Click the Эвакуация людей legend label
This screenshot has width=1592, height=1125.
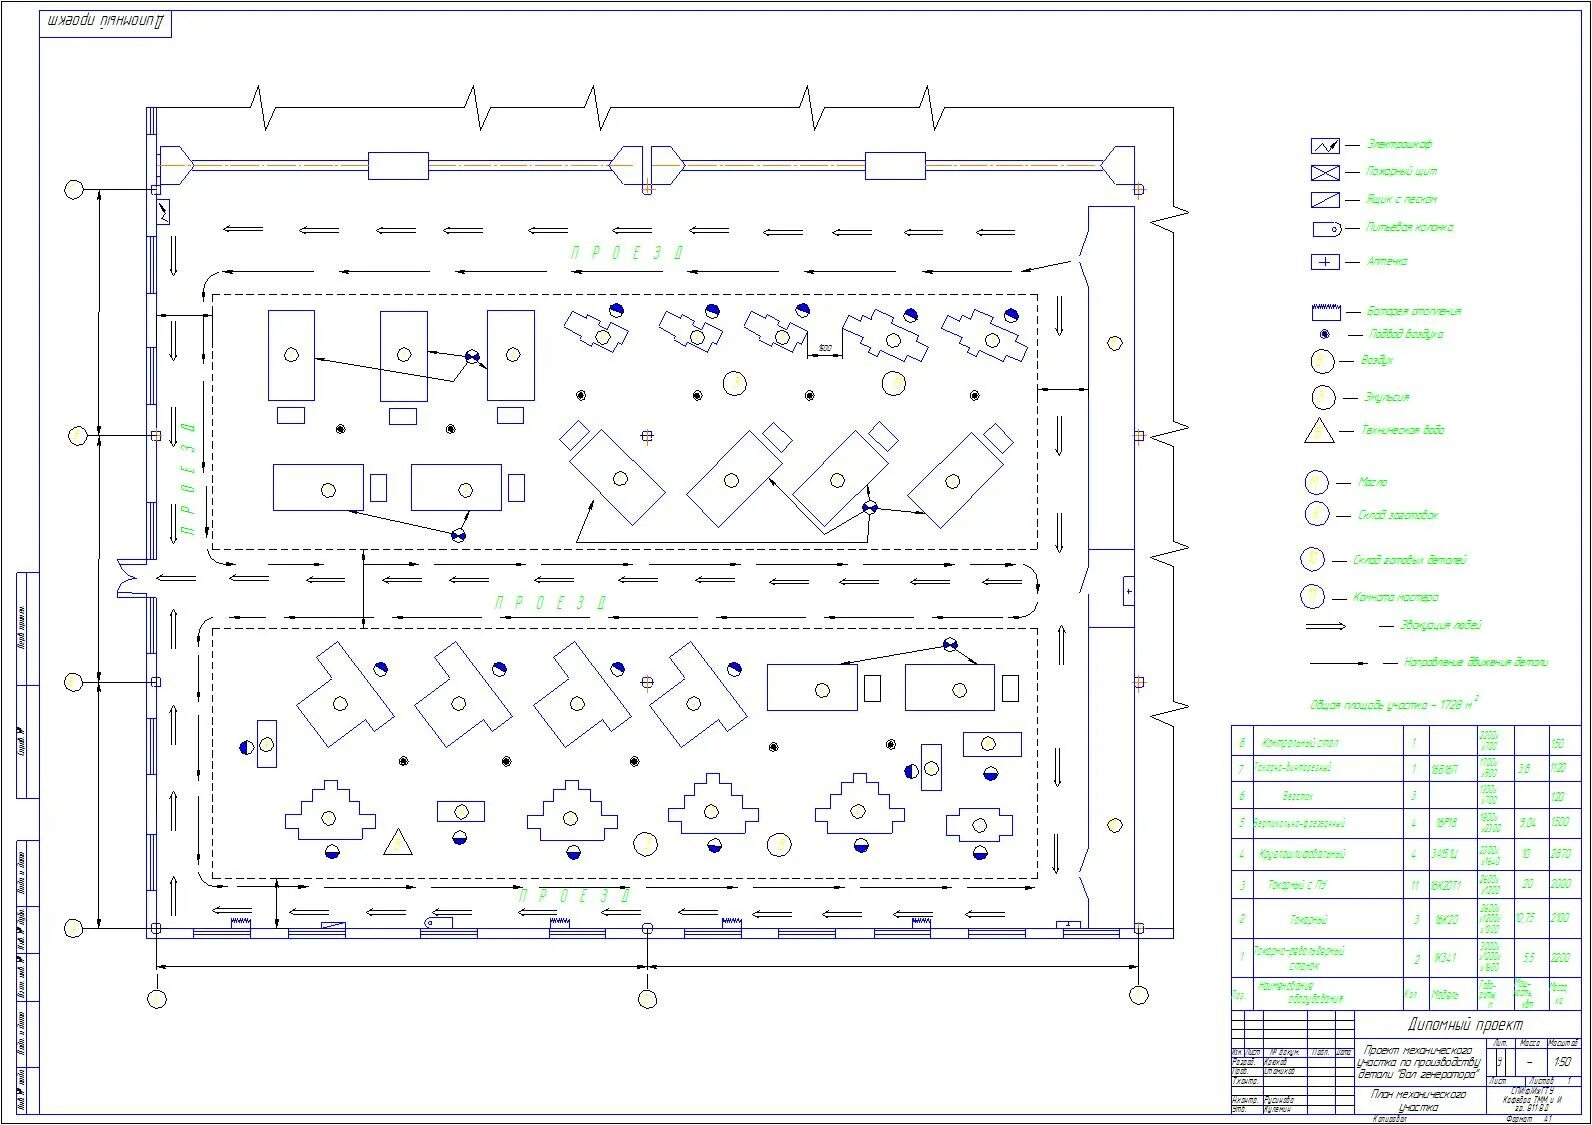(x=1443, y=625)
